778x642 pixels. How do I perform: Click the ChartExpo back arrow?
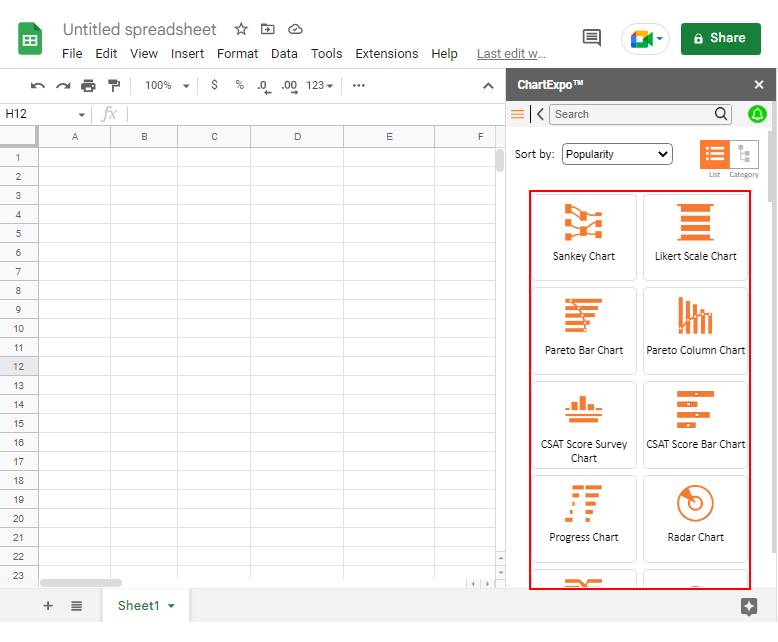pyautogui.click(x=540, y=114)
